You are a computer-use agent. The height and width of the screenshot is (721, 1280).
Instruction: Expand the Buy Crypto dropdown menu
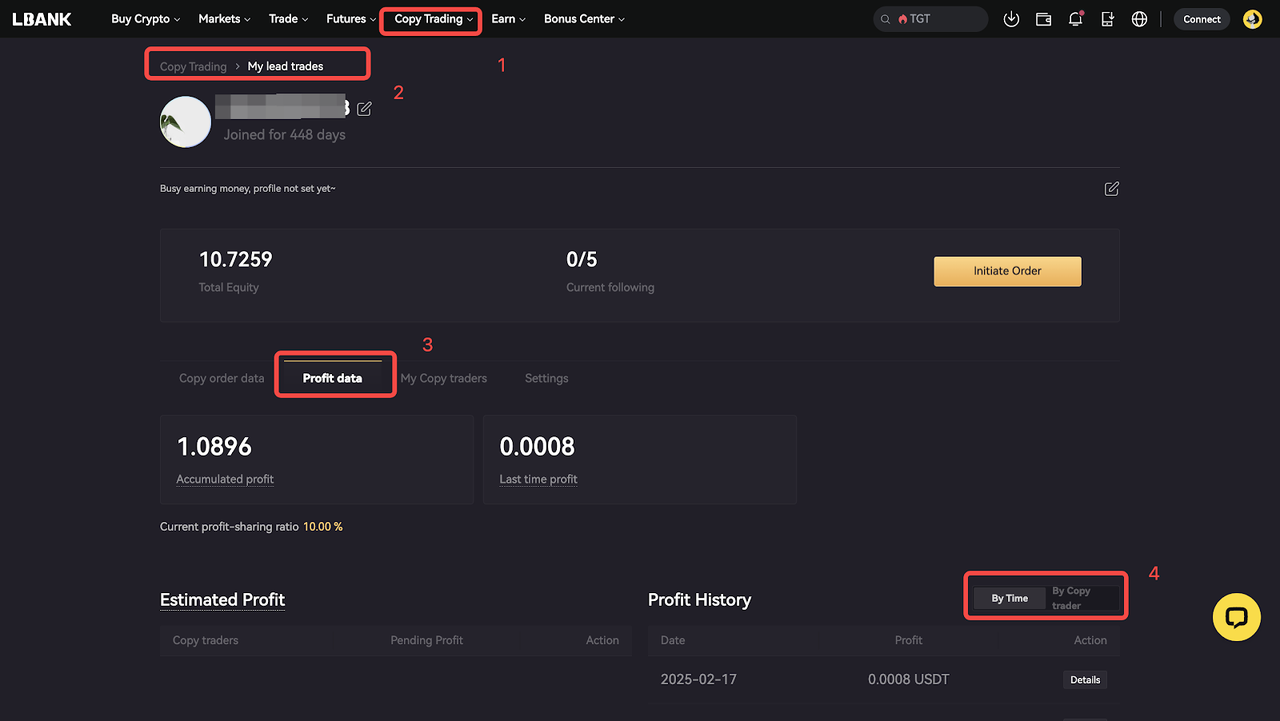tap(145, 19)
